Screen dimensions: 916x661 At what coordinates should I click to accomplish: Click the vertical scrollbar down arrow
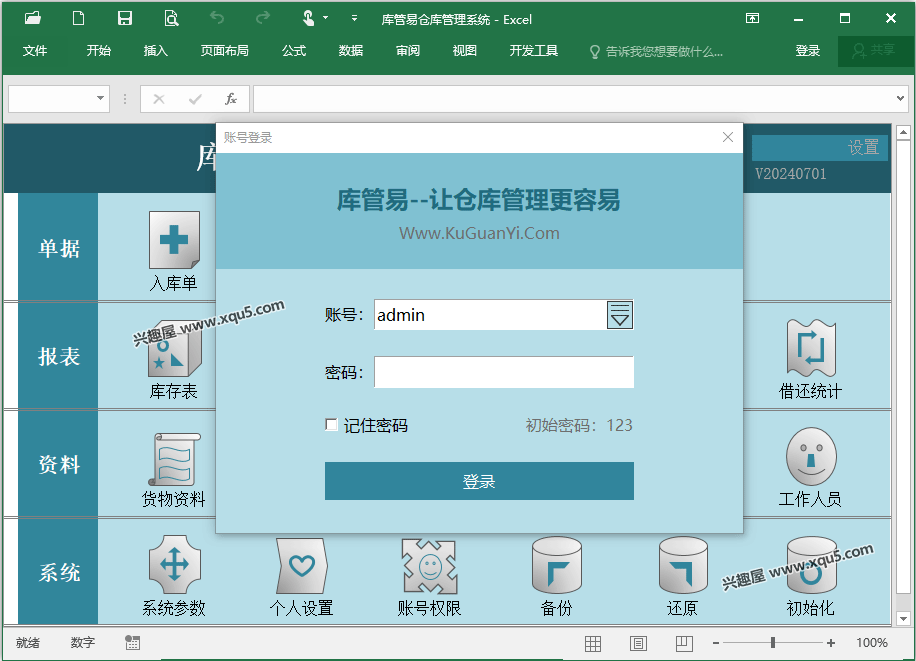903,618
